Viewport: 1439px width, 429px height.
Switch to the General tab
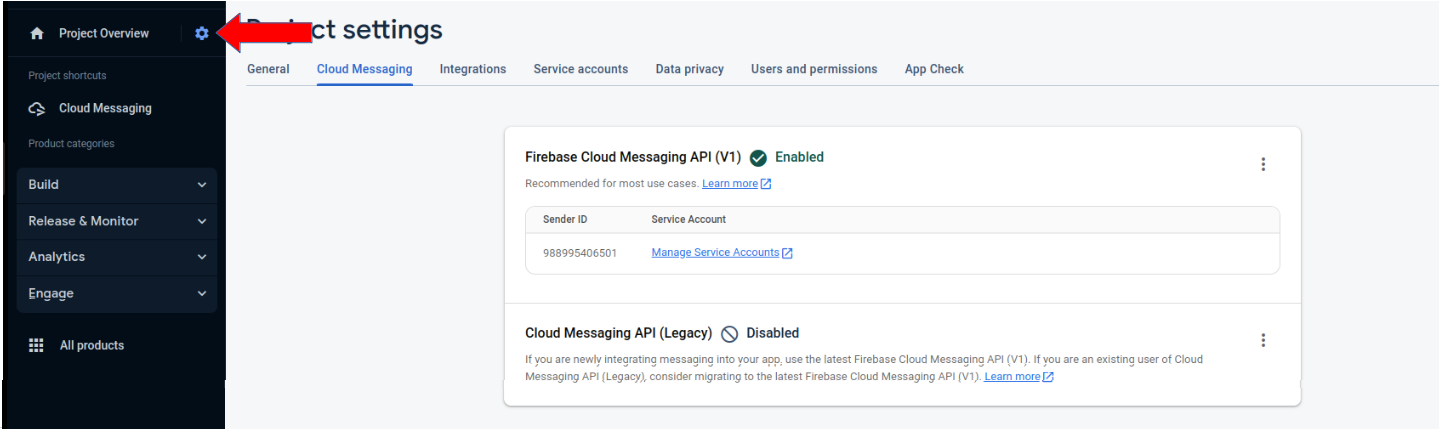pyautogui.click(x=268, y=69)
